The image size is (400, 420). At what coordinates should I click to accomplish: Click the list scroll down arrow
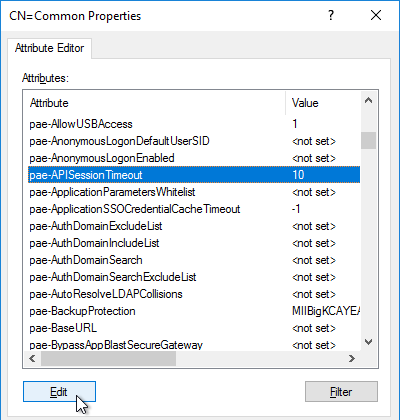pos(368,342)
